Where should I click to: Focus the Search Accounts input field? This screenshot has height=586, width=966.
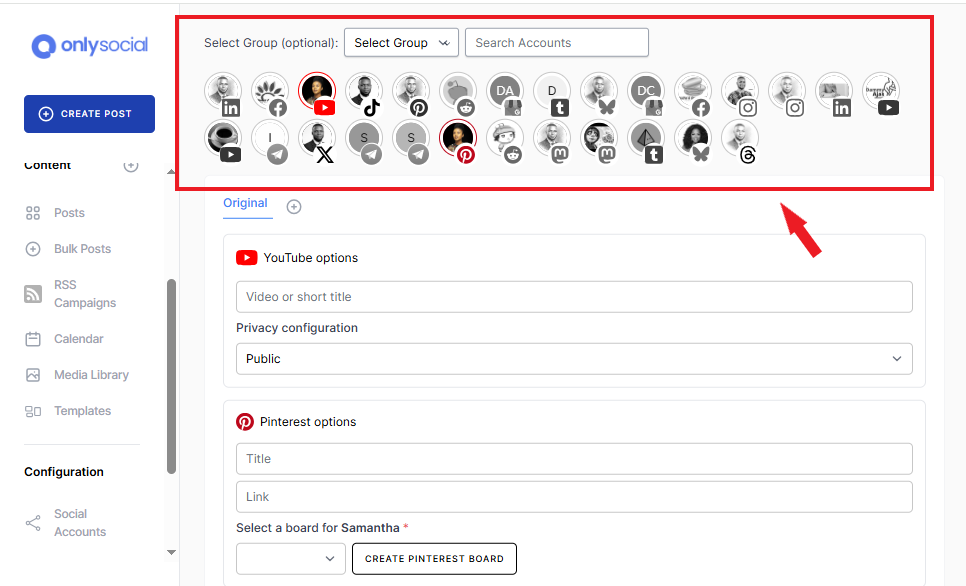[x=556, y=43]
